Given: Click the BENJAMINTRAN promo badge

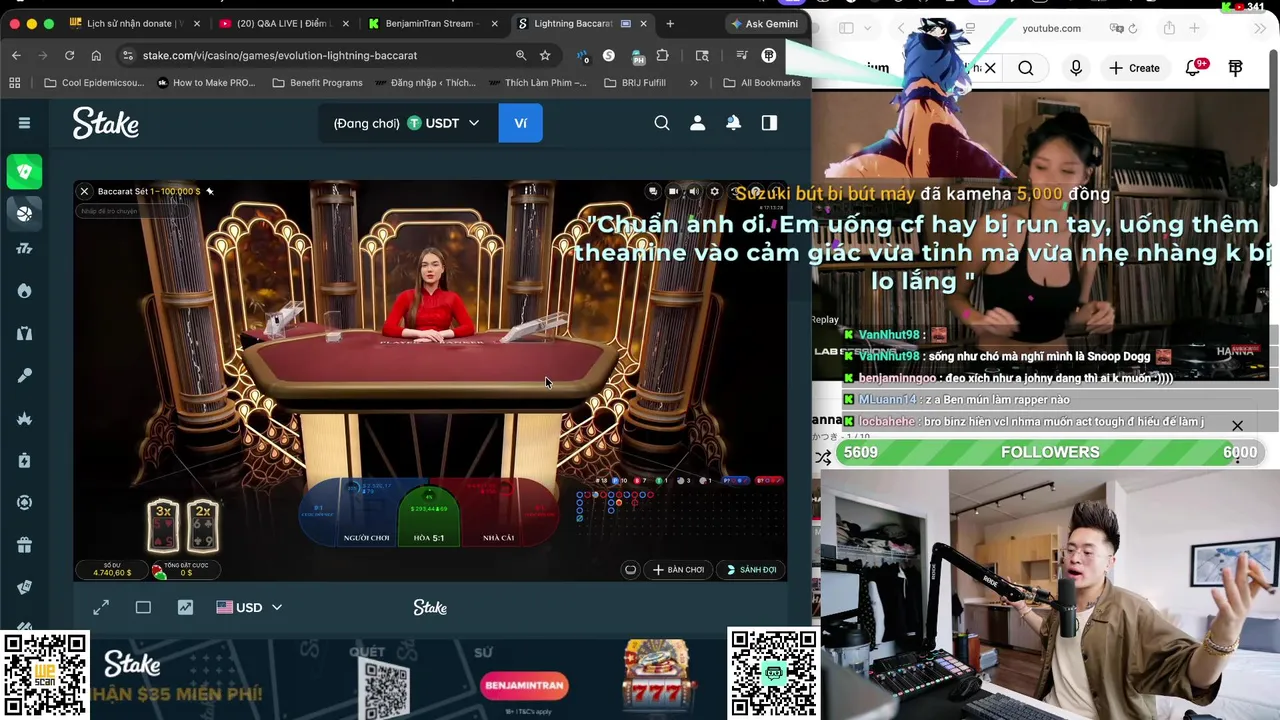Looking at the screenshot, I should (524, 686).
